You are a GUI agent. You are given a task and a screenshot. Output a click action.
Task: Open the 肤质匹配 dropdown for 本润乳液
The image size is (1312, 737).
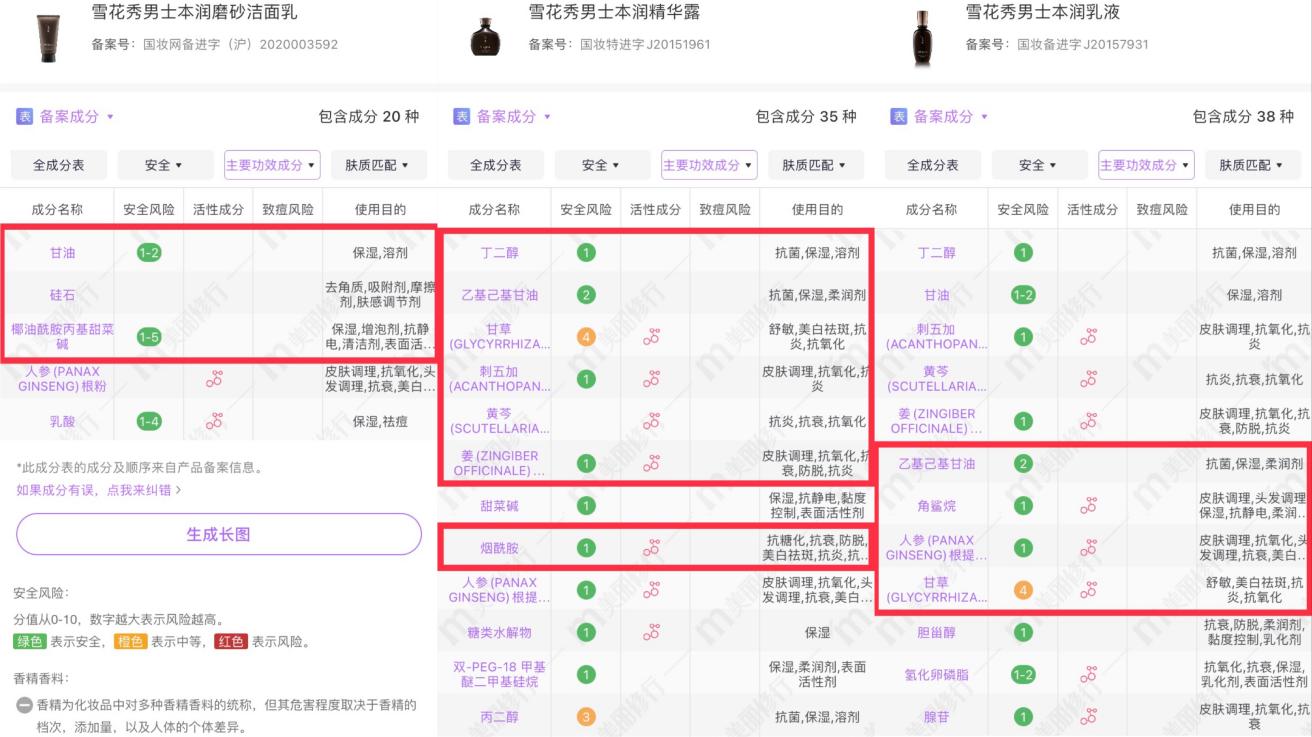point(1249,165)
